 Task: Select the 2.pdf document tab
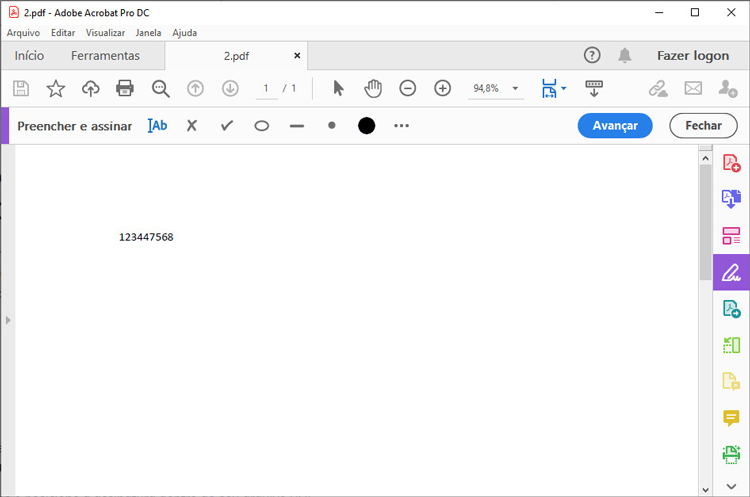coord(236,56)
